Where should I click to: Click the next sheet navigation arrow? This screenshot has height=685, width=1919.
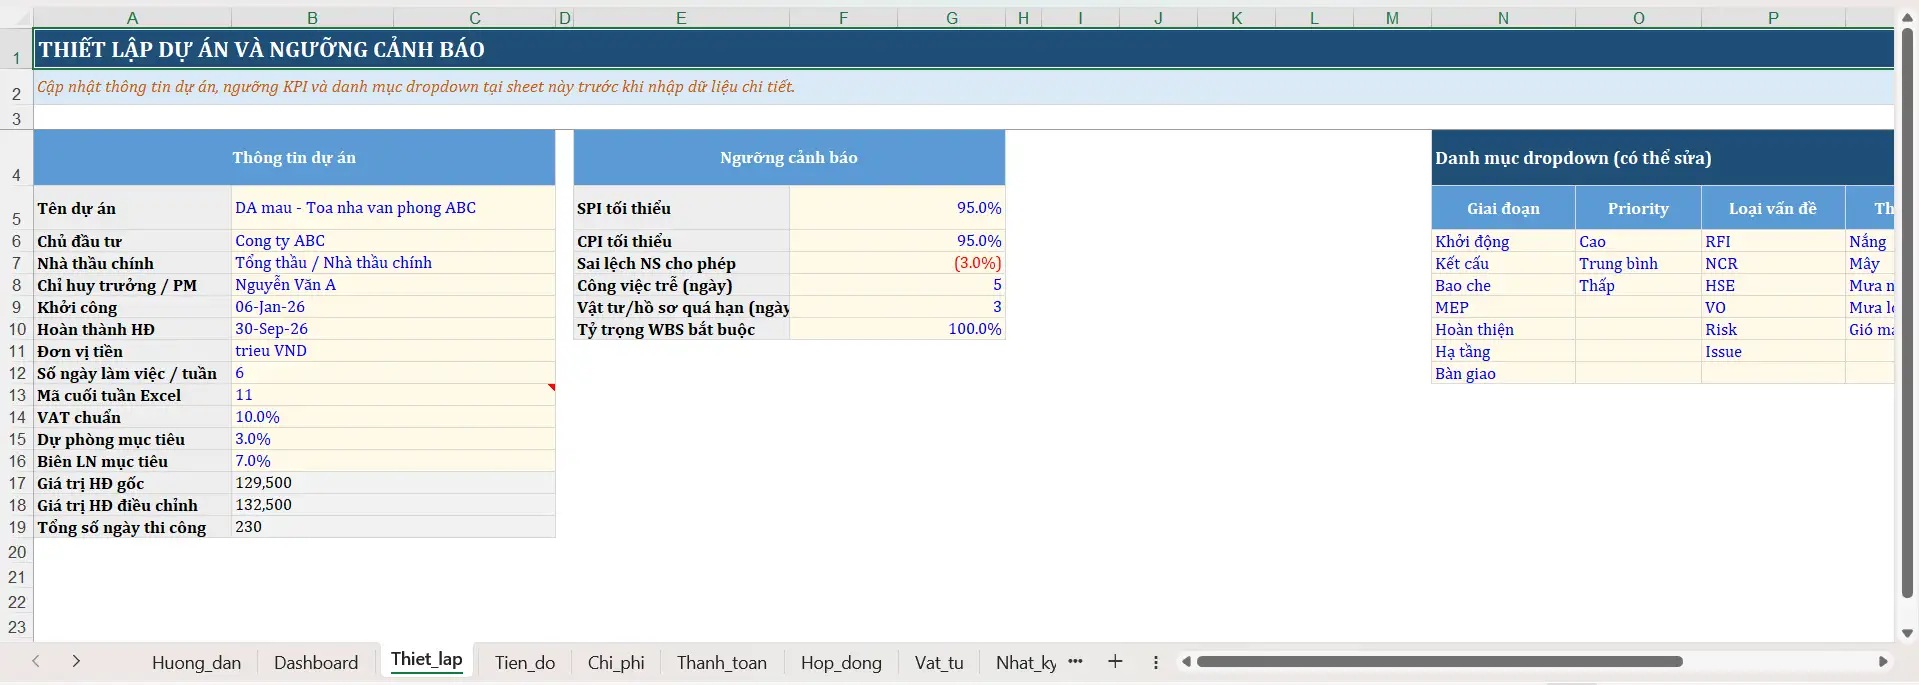(x=76, y=661)
